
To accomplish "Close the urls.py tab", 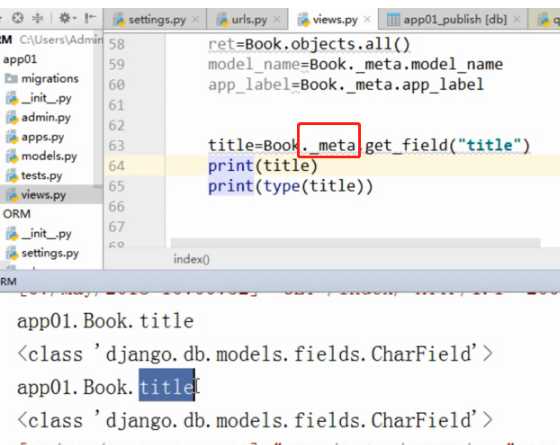I will coord(276,19).
